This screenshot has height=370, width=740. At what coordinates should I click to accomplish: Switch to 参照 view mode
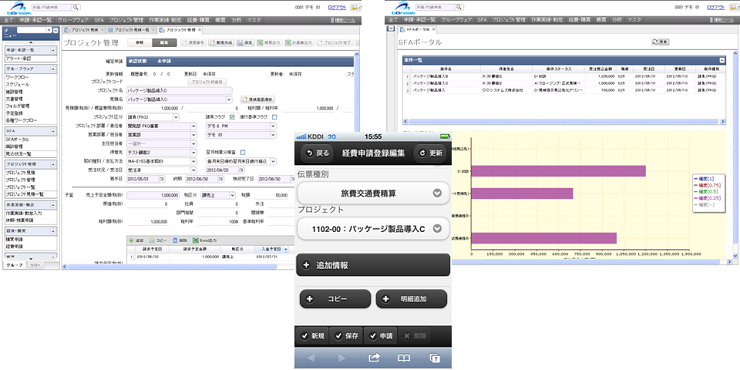click(140, 42)
